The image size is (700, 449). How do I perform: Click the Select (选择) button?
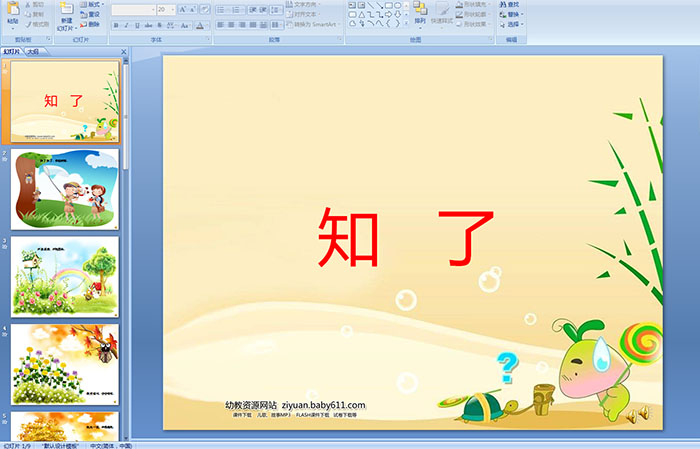tap(511, 24)
